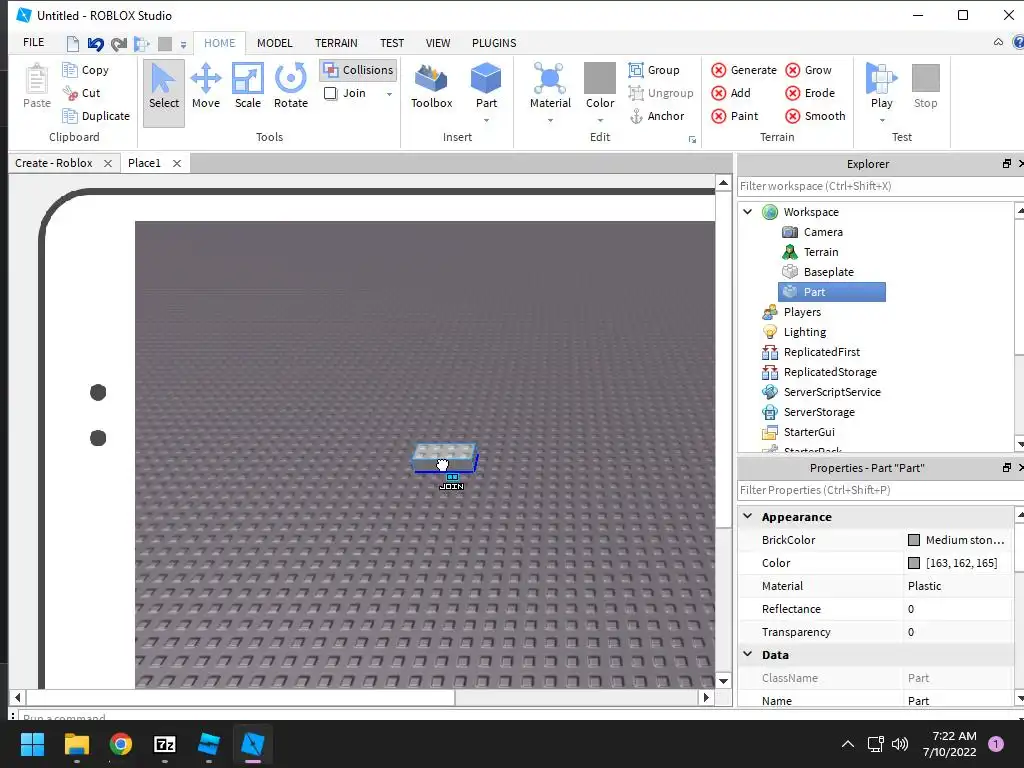Image resolution: width=1024 pixels, height=768 pixels.
Task: Click the Transparency property value
Action: pos(959,632)
